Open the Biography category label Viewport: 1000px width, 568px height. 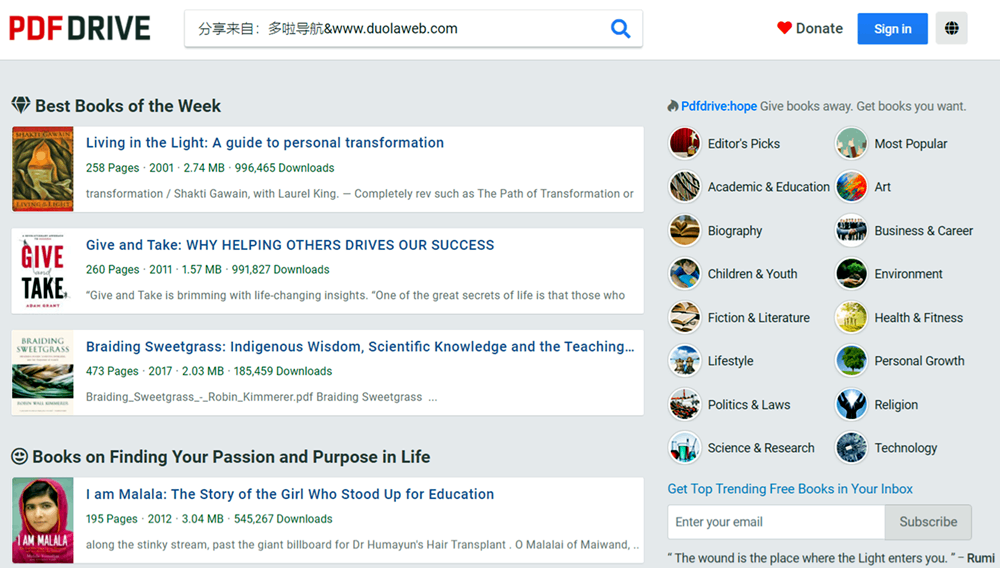(735, 231)
